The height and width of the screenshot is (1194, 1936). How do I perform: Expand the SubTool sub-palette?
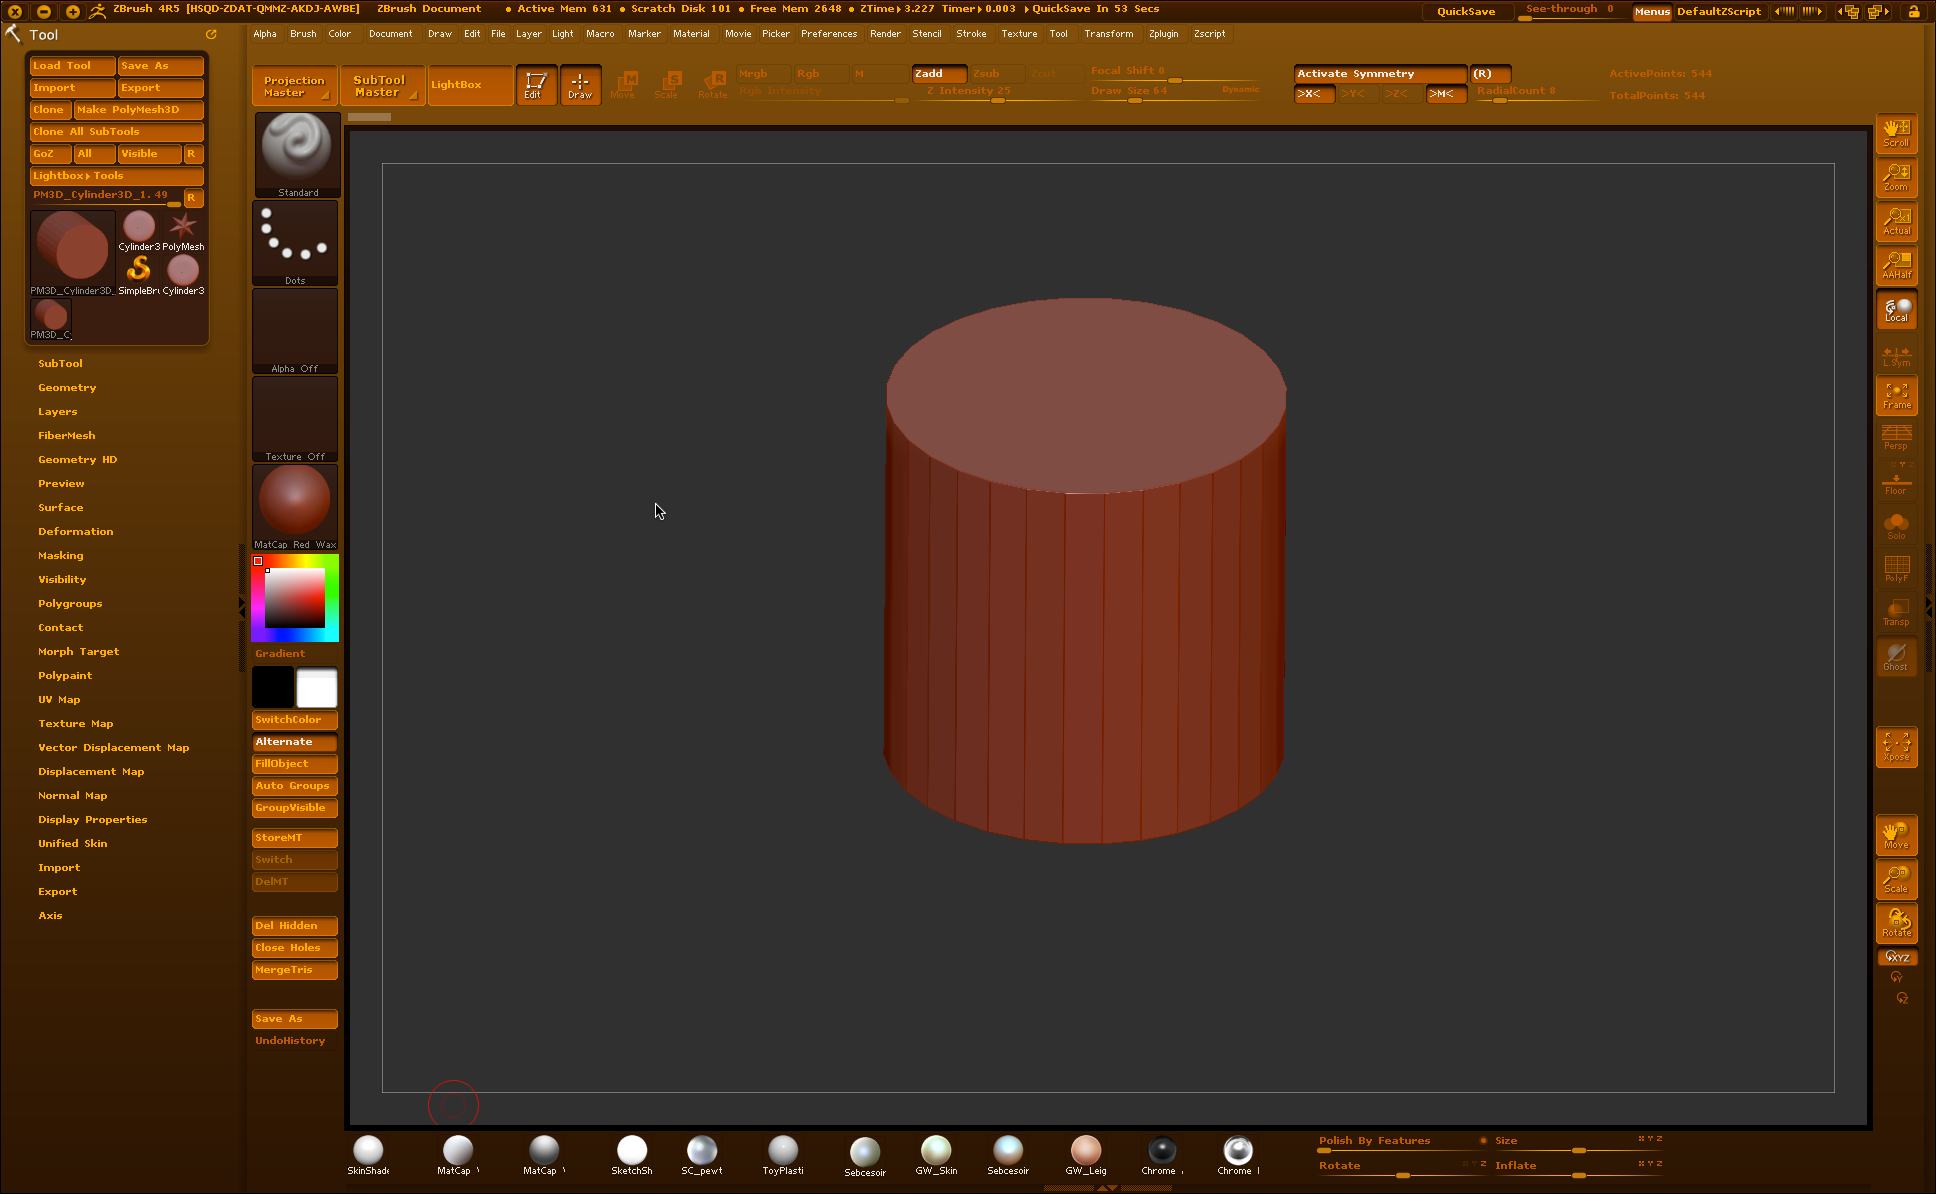60,364
